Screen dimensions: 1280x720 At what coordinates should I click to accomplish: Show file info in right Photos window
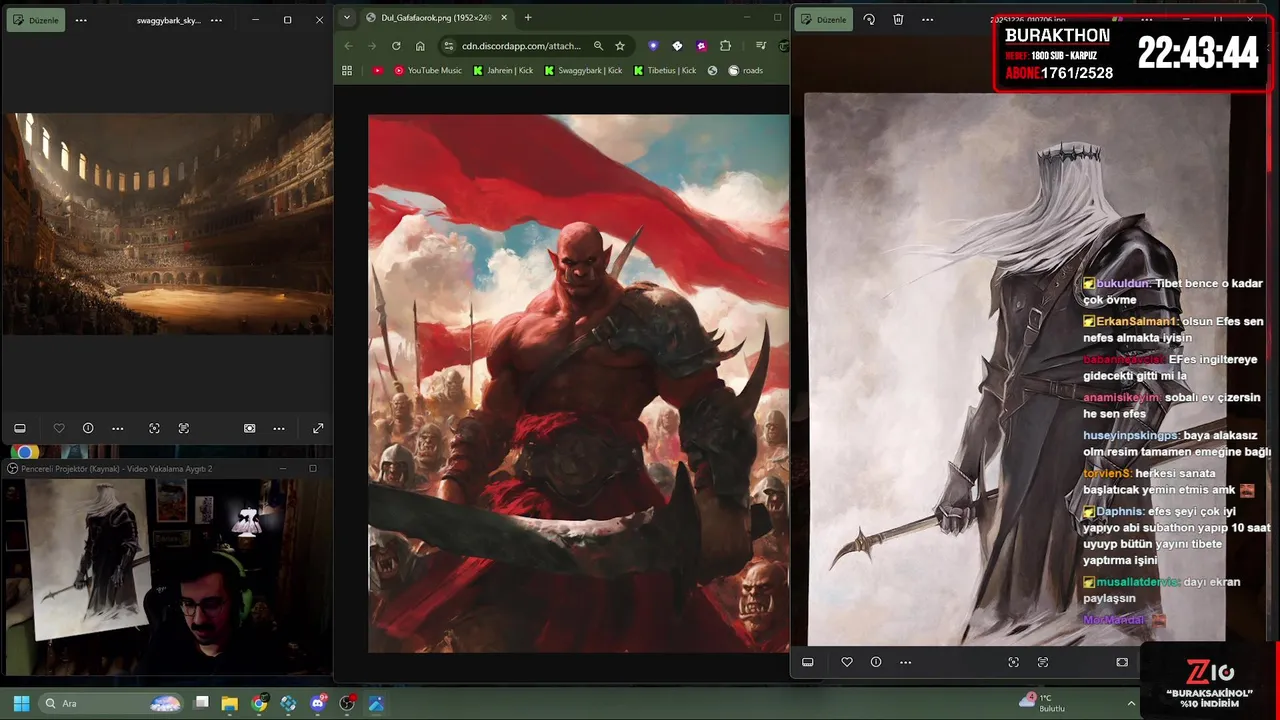tap(876, 662)
